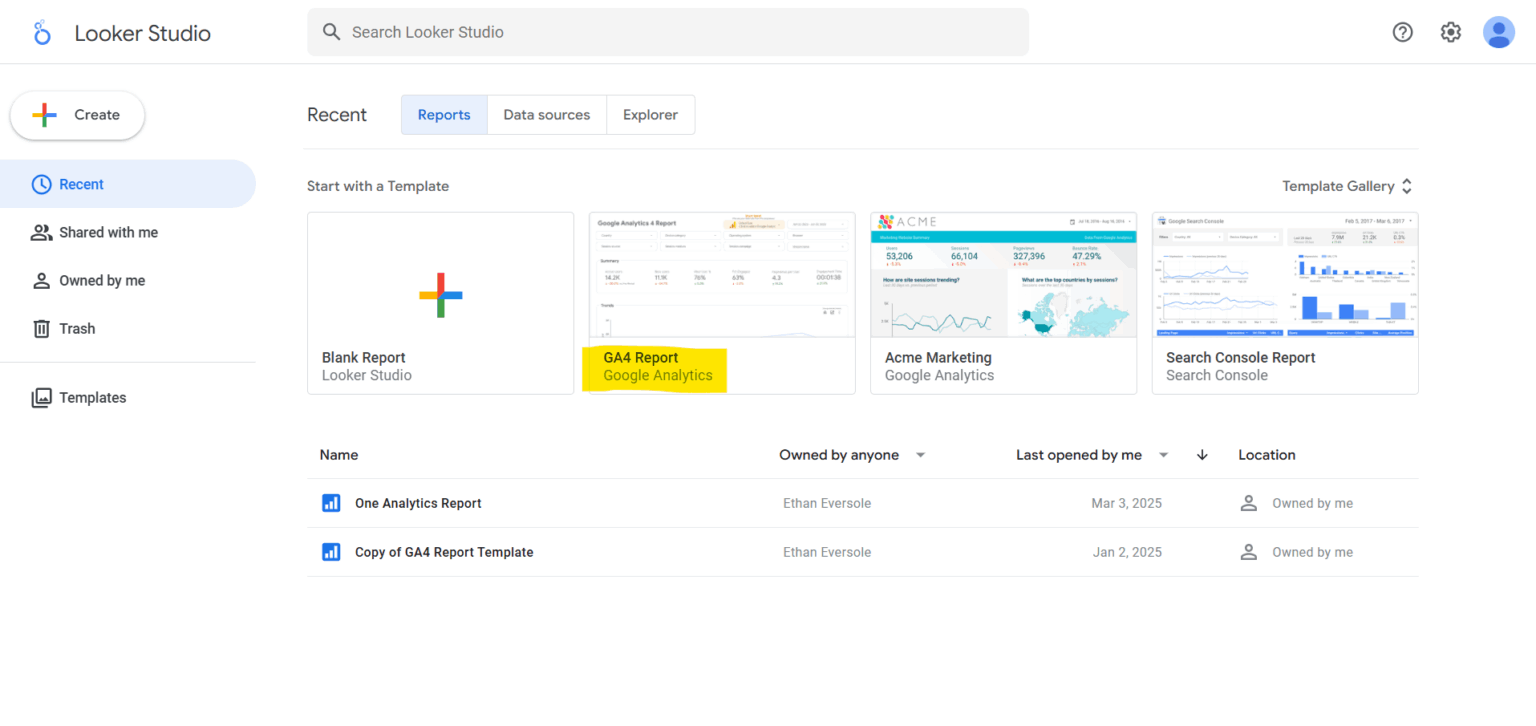Click the One Analytics Report chart icon
Screen dimensions: 1536x726
(x=331, y=503)
